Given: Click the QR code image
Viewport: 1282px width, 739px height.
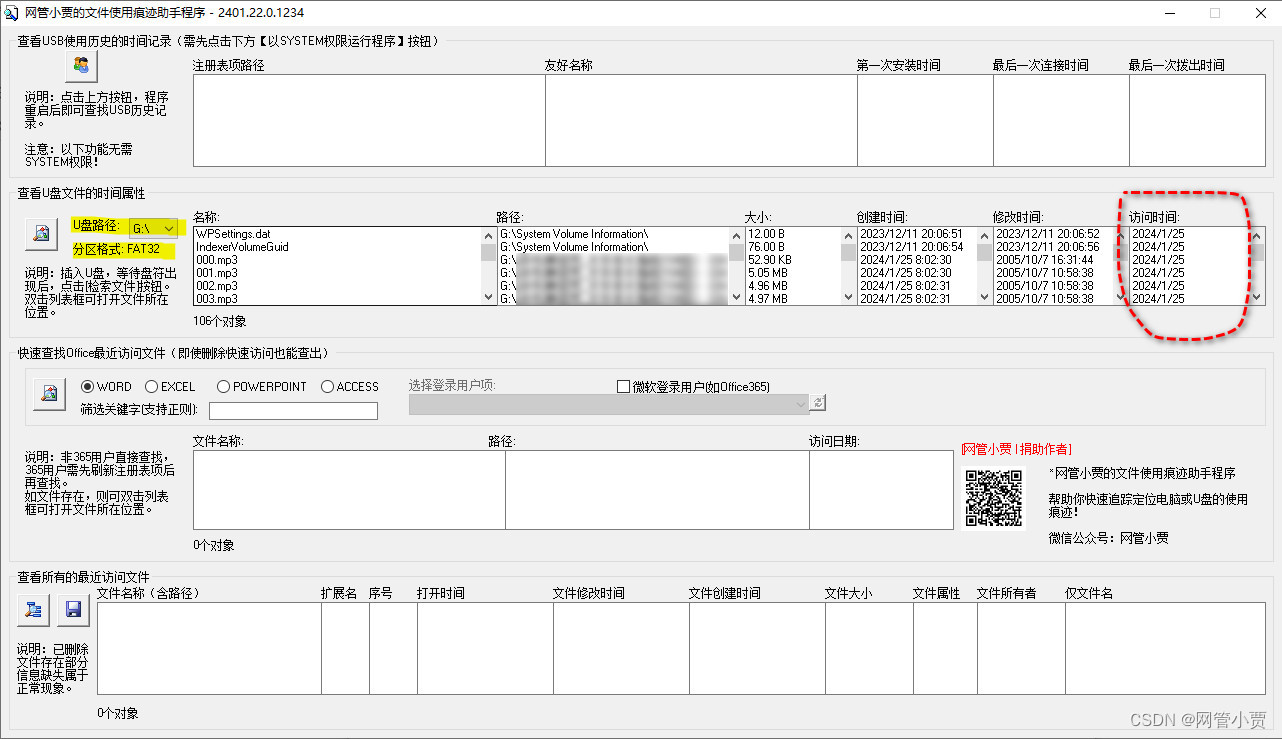Looking at the screenshot, I should pyautogui.click(x=993, y=497).
